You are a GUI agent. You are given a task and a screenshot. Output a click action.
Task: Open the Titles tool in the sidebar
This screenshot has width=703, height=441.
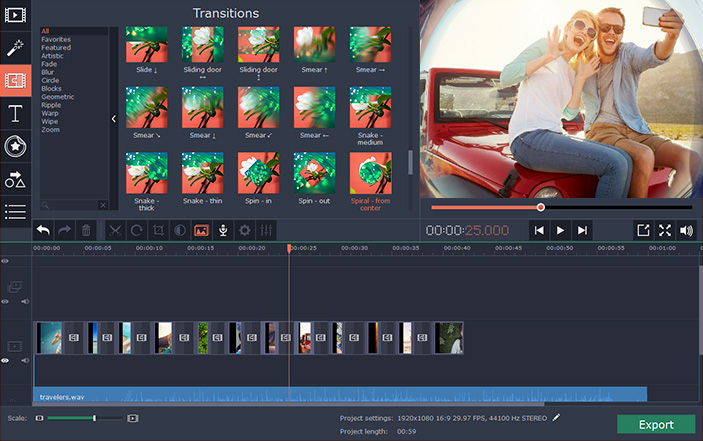(x=15, y=113)
